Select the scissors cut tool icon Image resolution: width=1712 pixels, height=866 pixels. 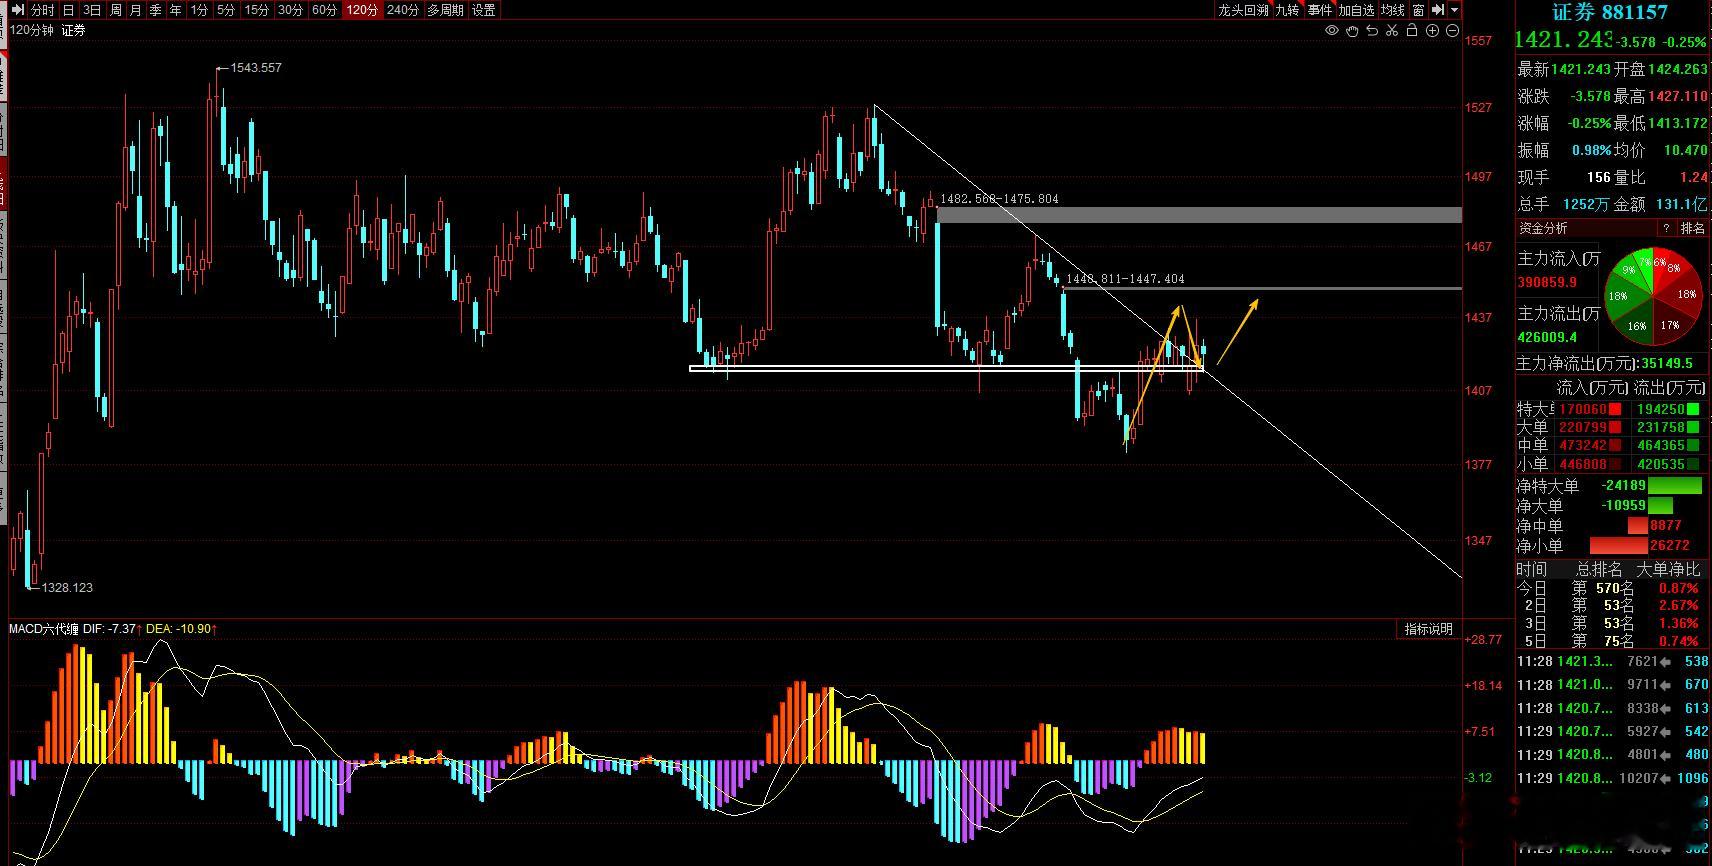point(1392,31)
